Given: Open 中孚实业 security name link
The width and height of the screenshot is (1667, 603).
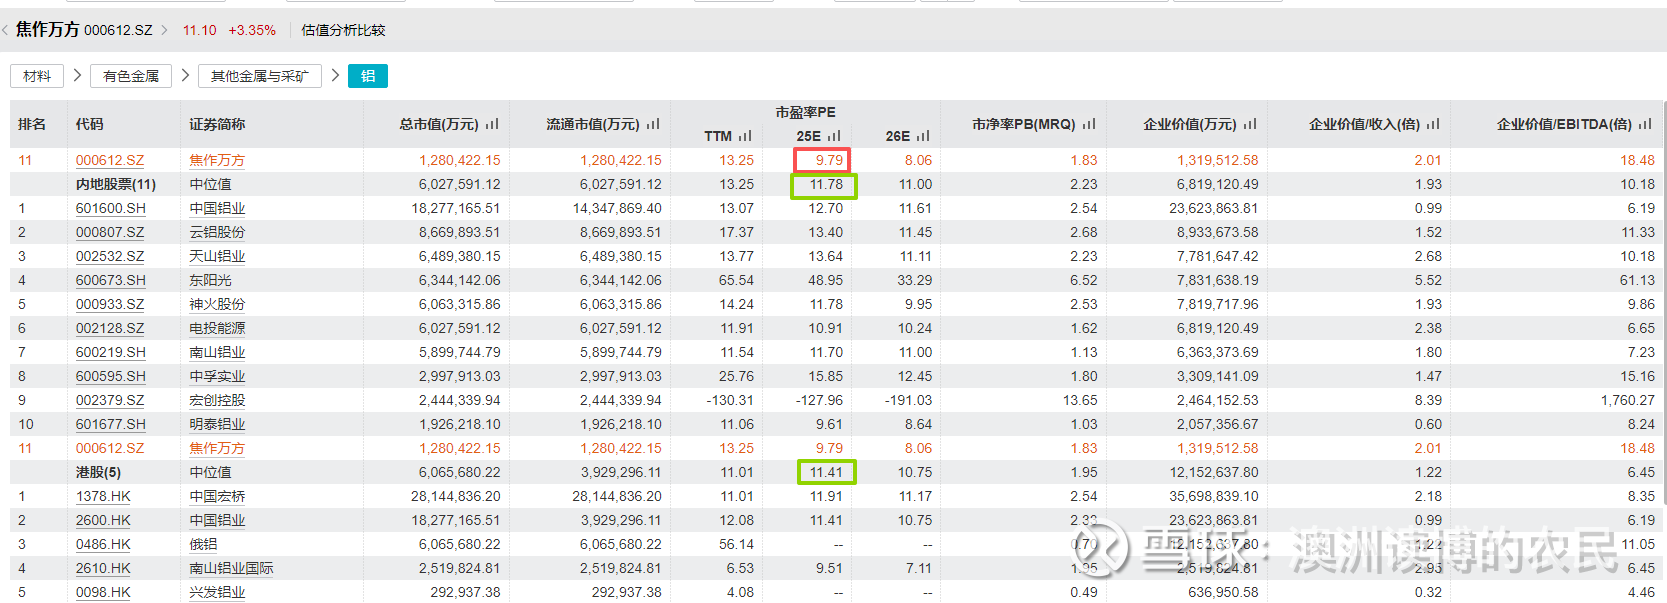Looking at the screenshot, I should [217, 376].
